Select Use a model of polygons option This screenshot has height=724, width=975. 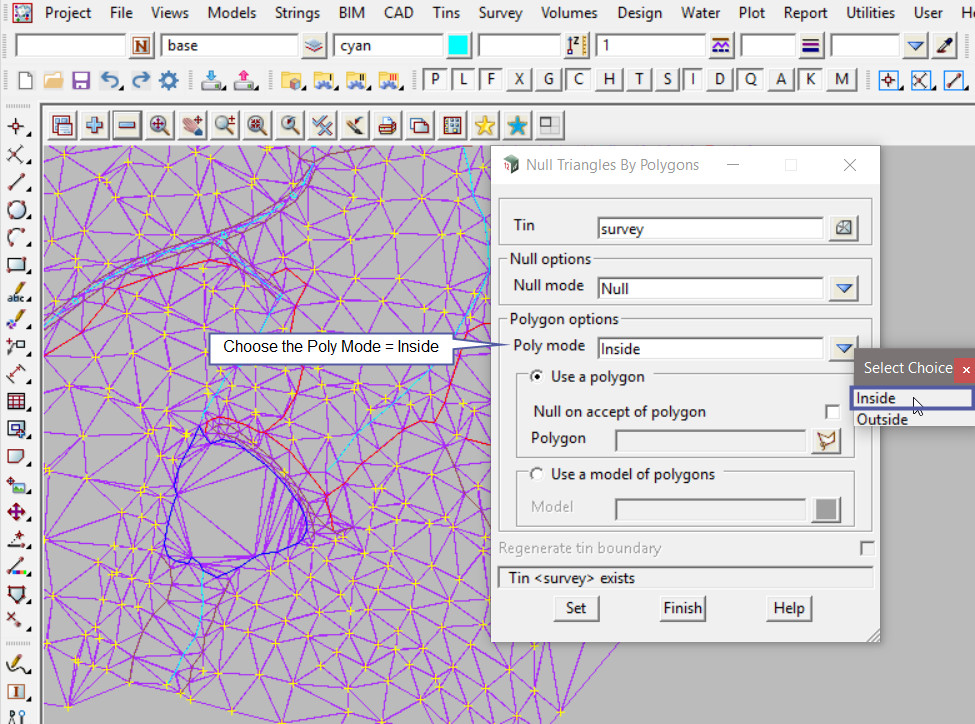click(x=537, y=475)
